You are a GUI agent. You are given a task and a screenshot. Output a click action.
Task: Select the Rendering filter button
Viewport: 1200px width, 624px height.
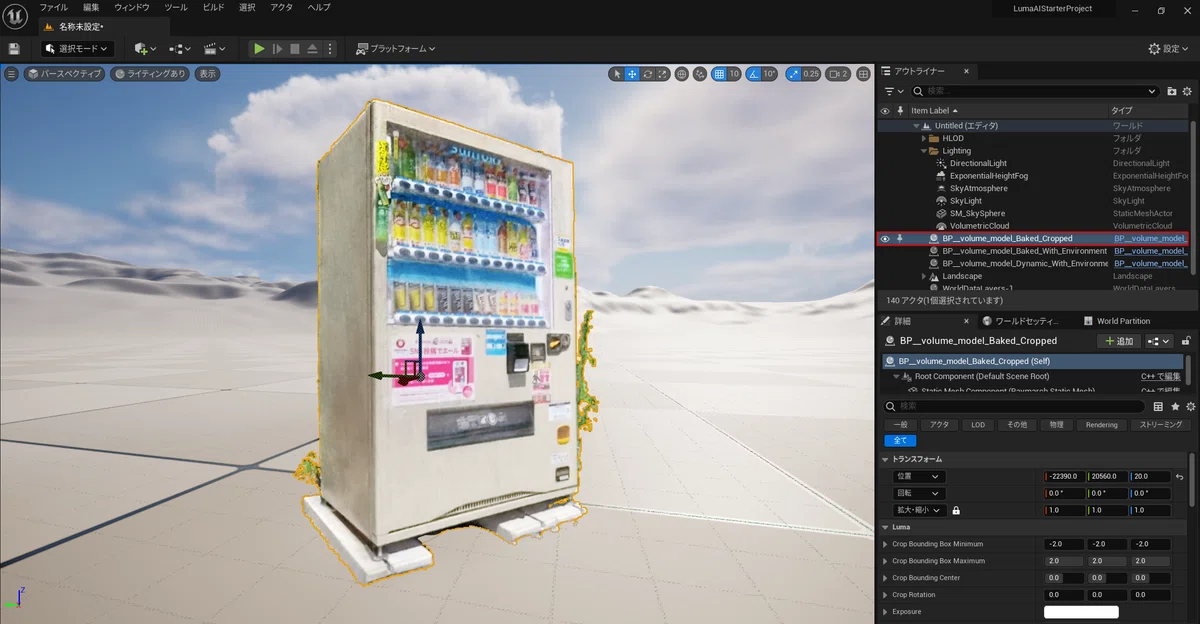[1102, 425]
